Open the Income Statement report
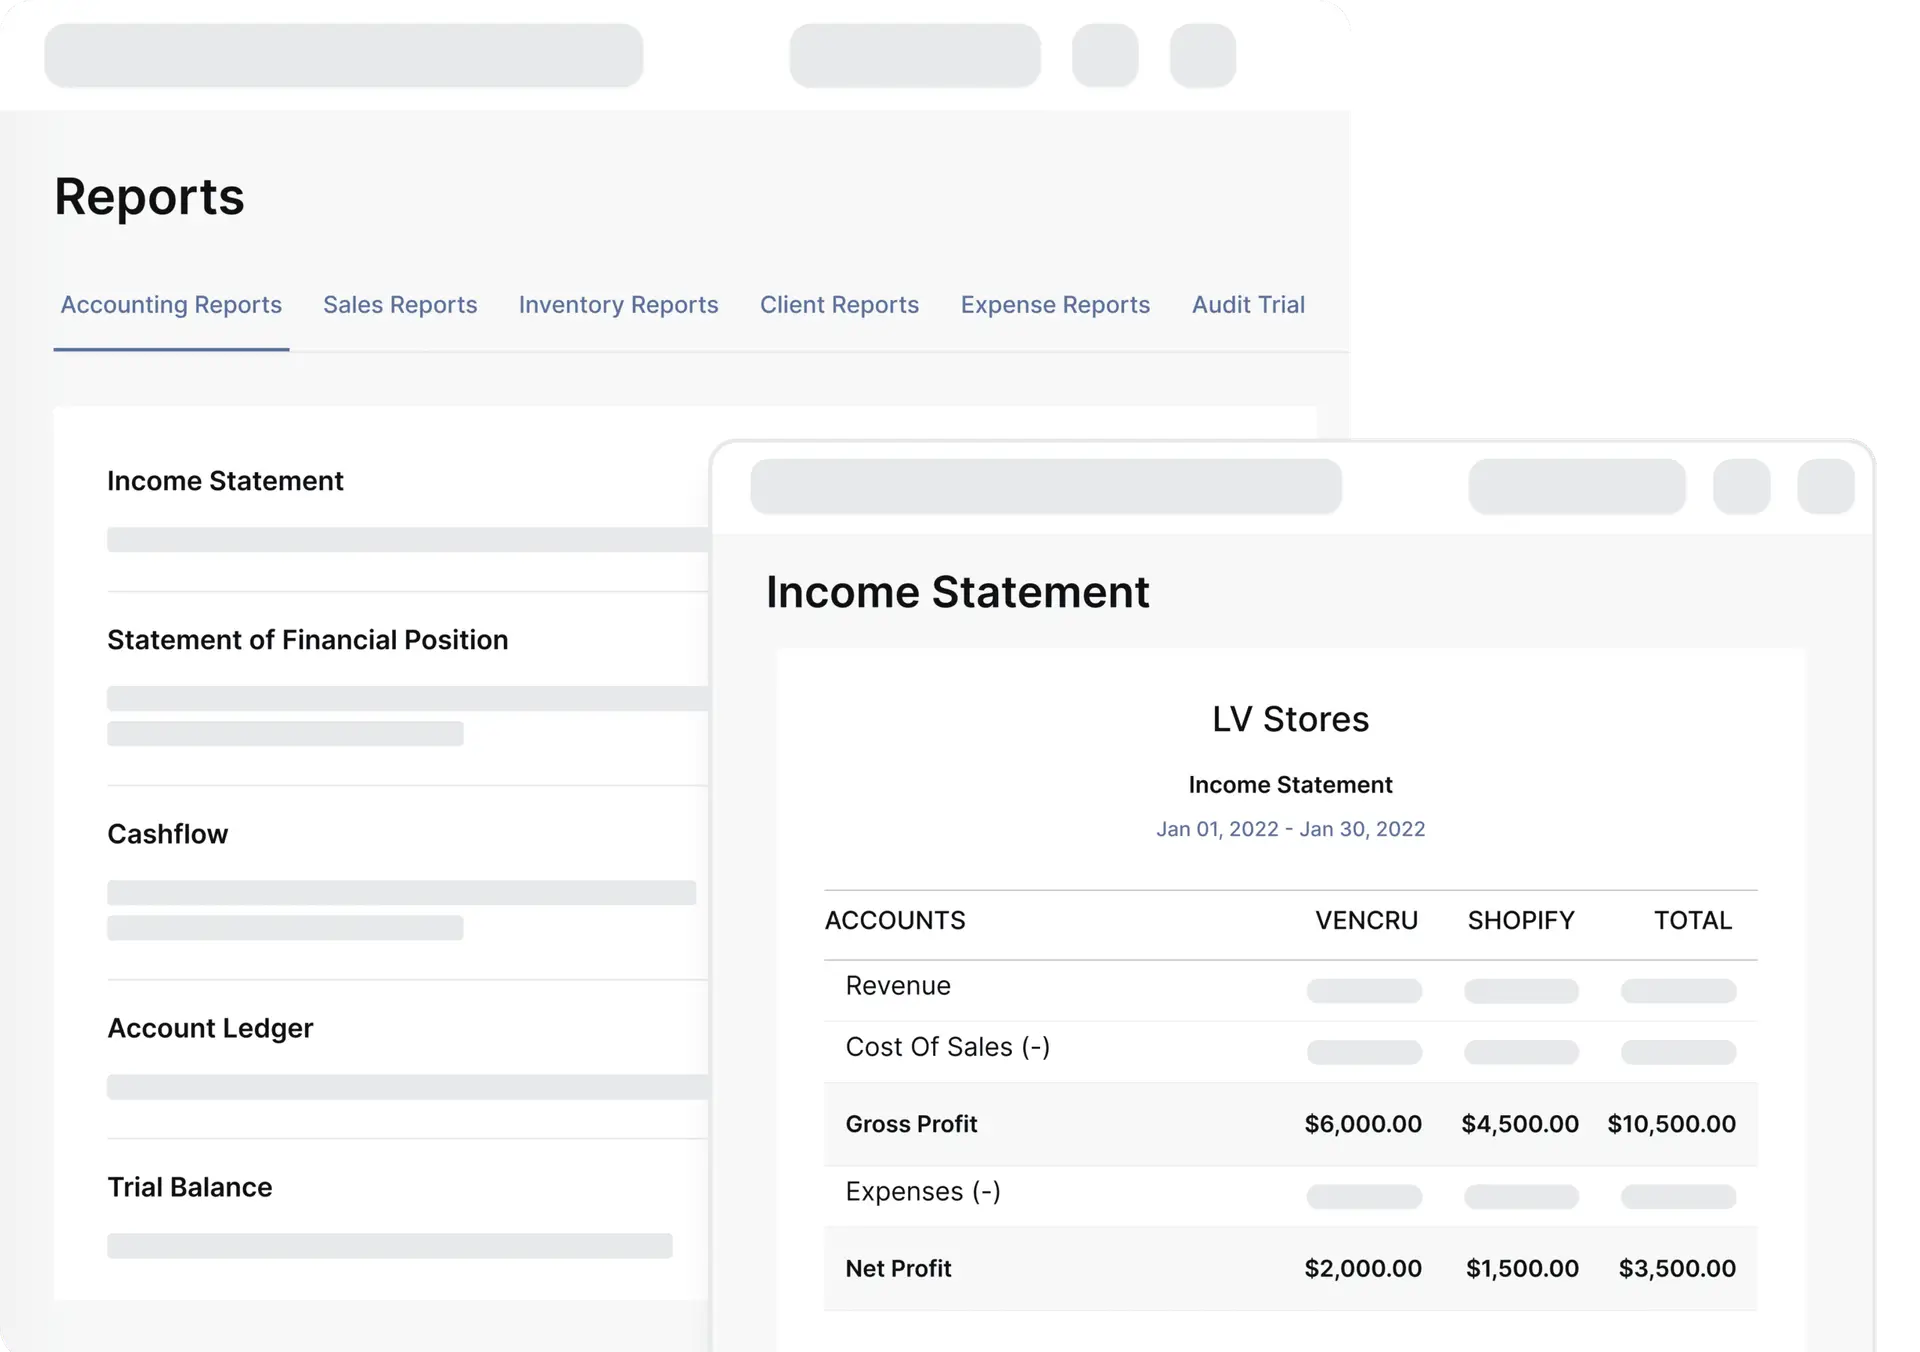This screenshot has width=1920, height=1352. 225,481
